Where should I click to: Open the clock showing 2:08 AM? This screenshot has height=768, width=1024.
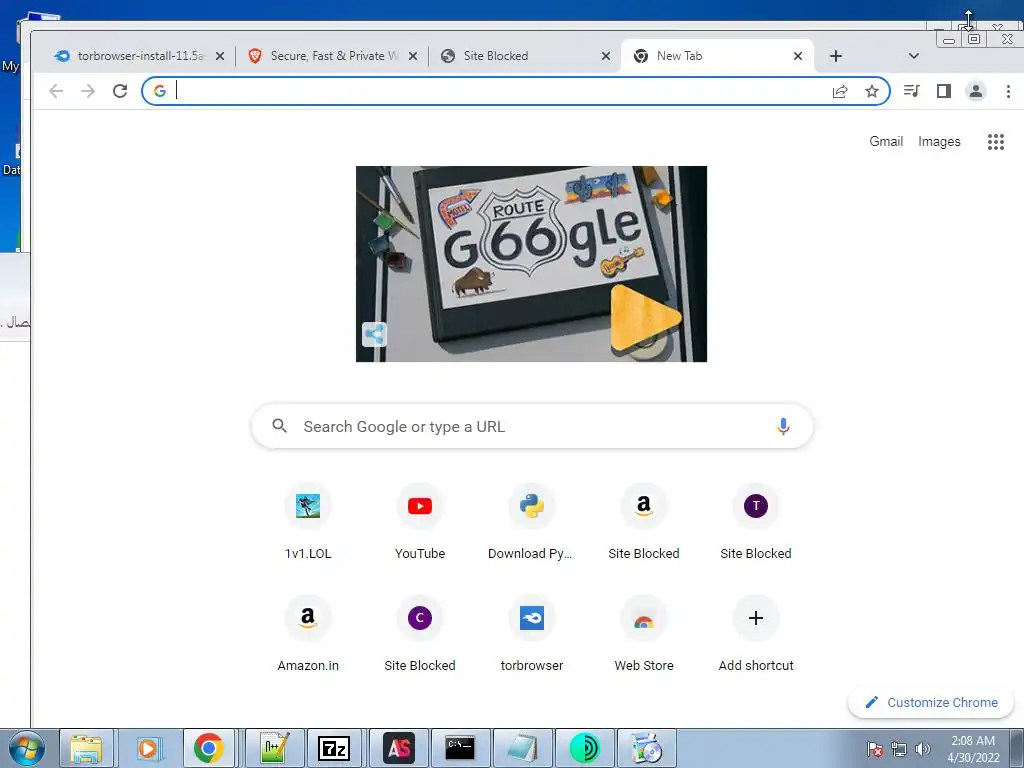coord(973,749)
